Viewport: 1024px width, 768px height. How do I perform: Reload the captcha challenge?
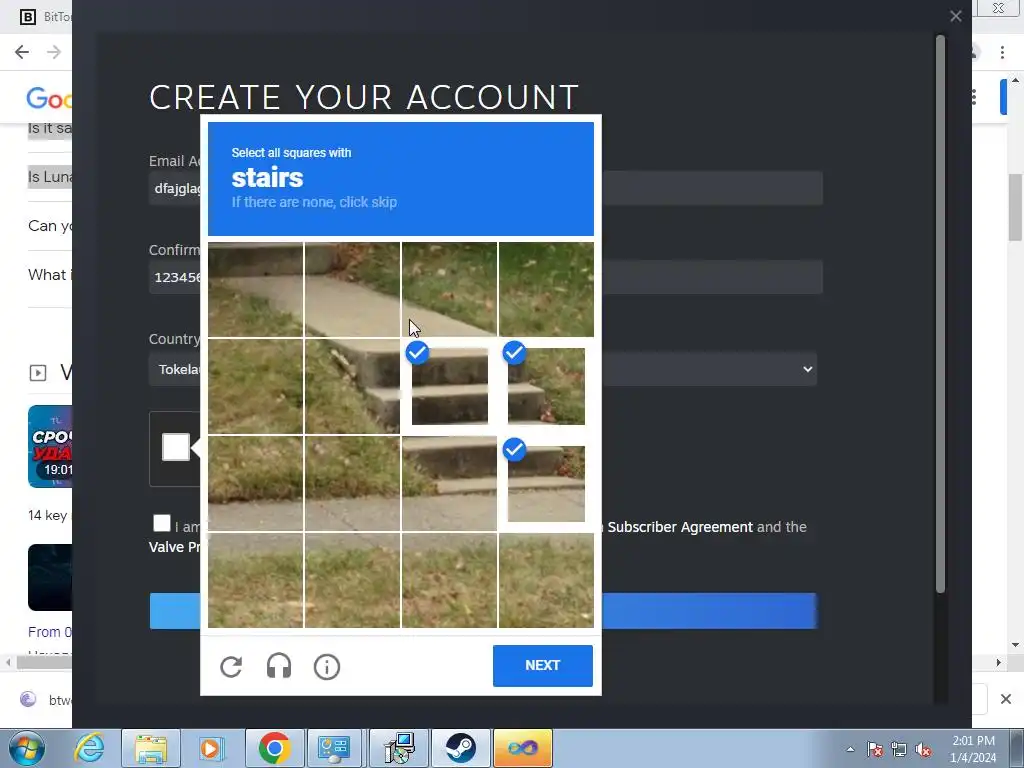pos(231,666)
